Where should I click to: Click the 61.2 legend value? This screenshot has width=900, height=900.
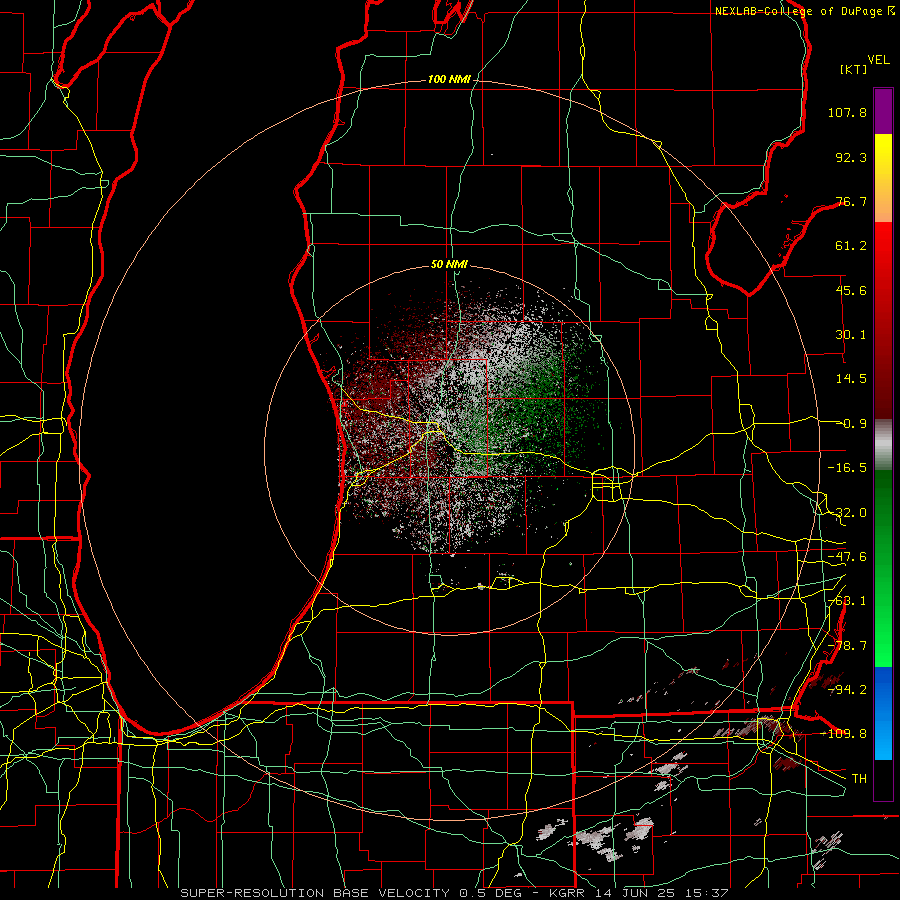pos(851,246)
